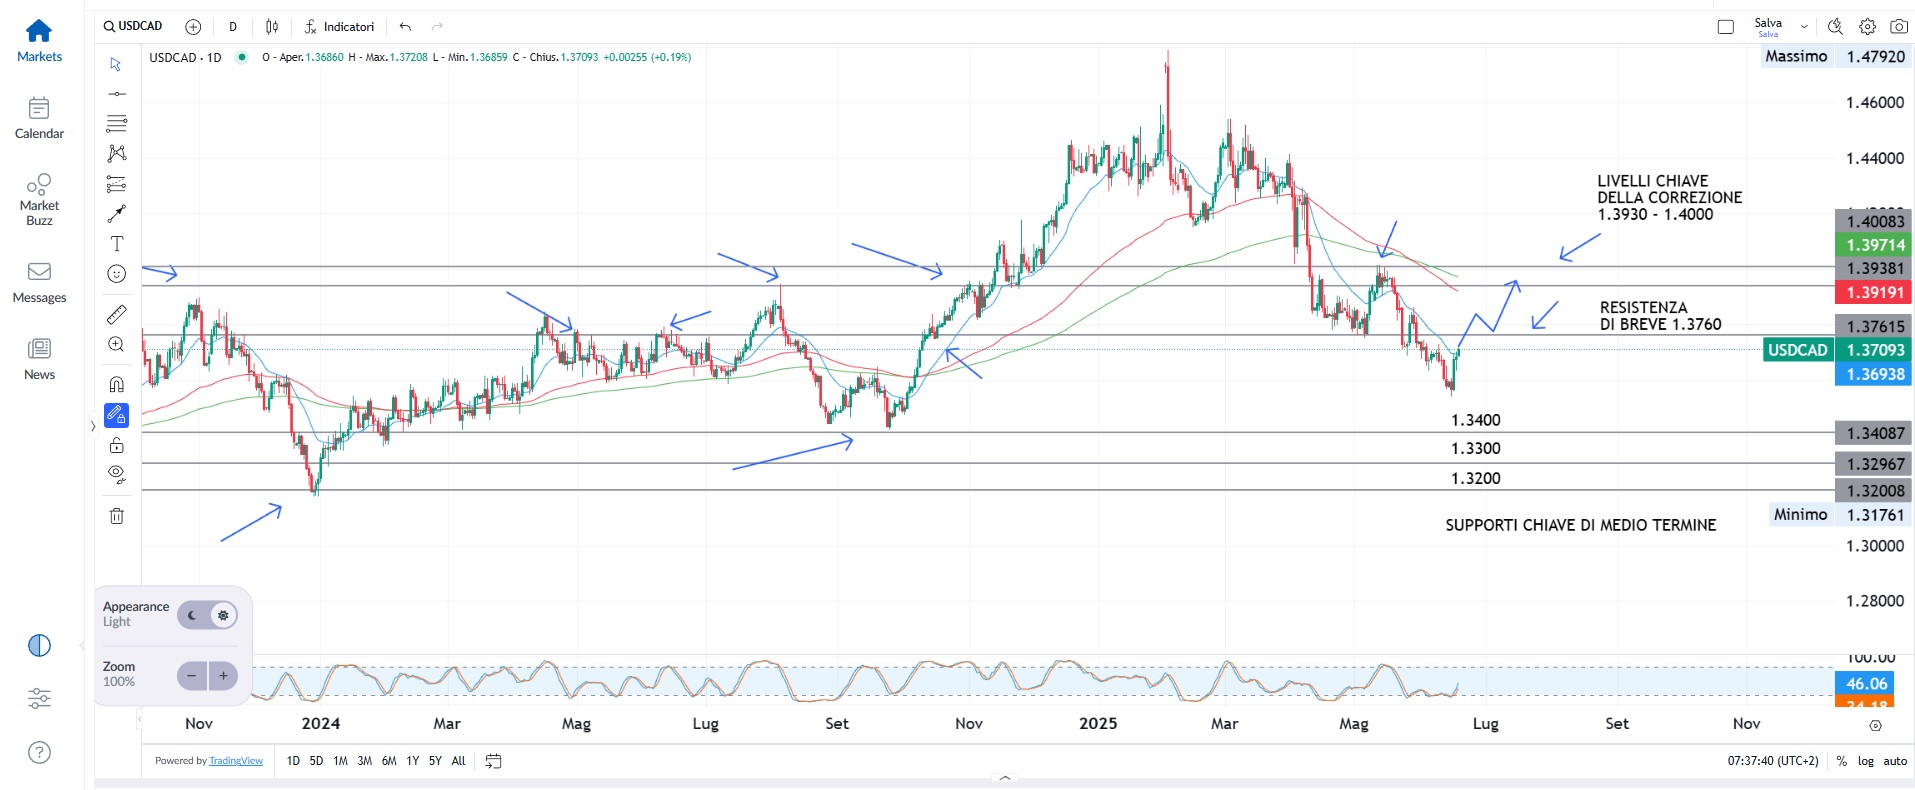
Task: Open the Calendar section in sidebar
Action: click(x=39, y=118)
